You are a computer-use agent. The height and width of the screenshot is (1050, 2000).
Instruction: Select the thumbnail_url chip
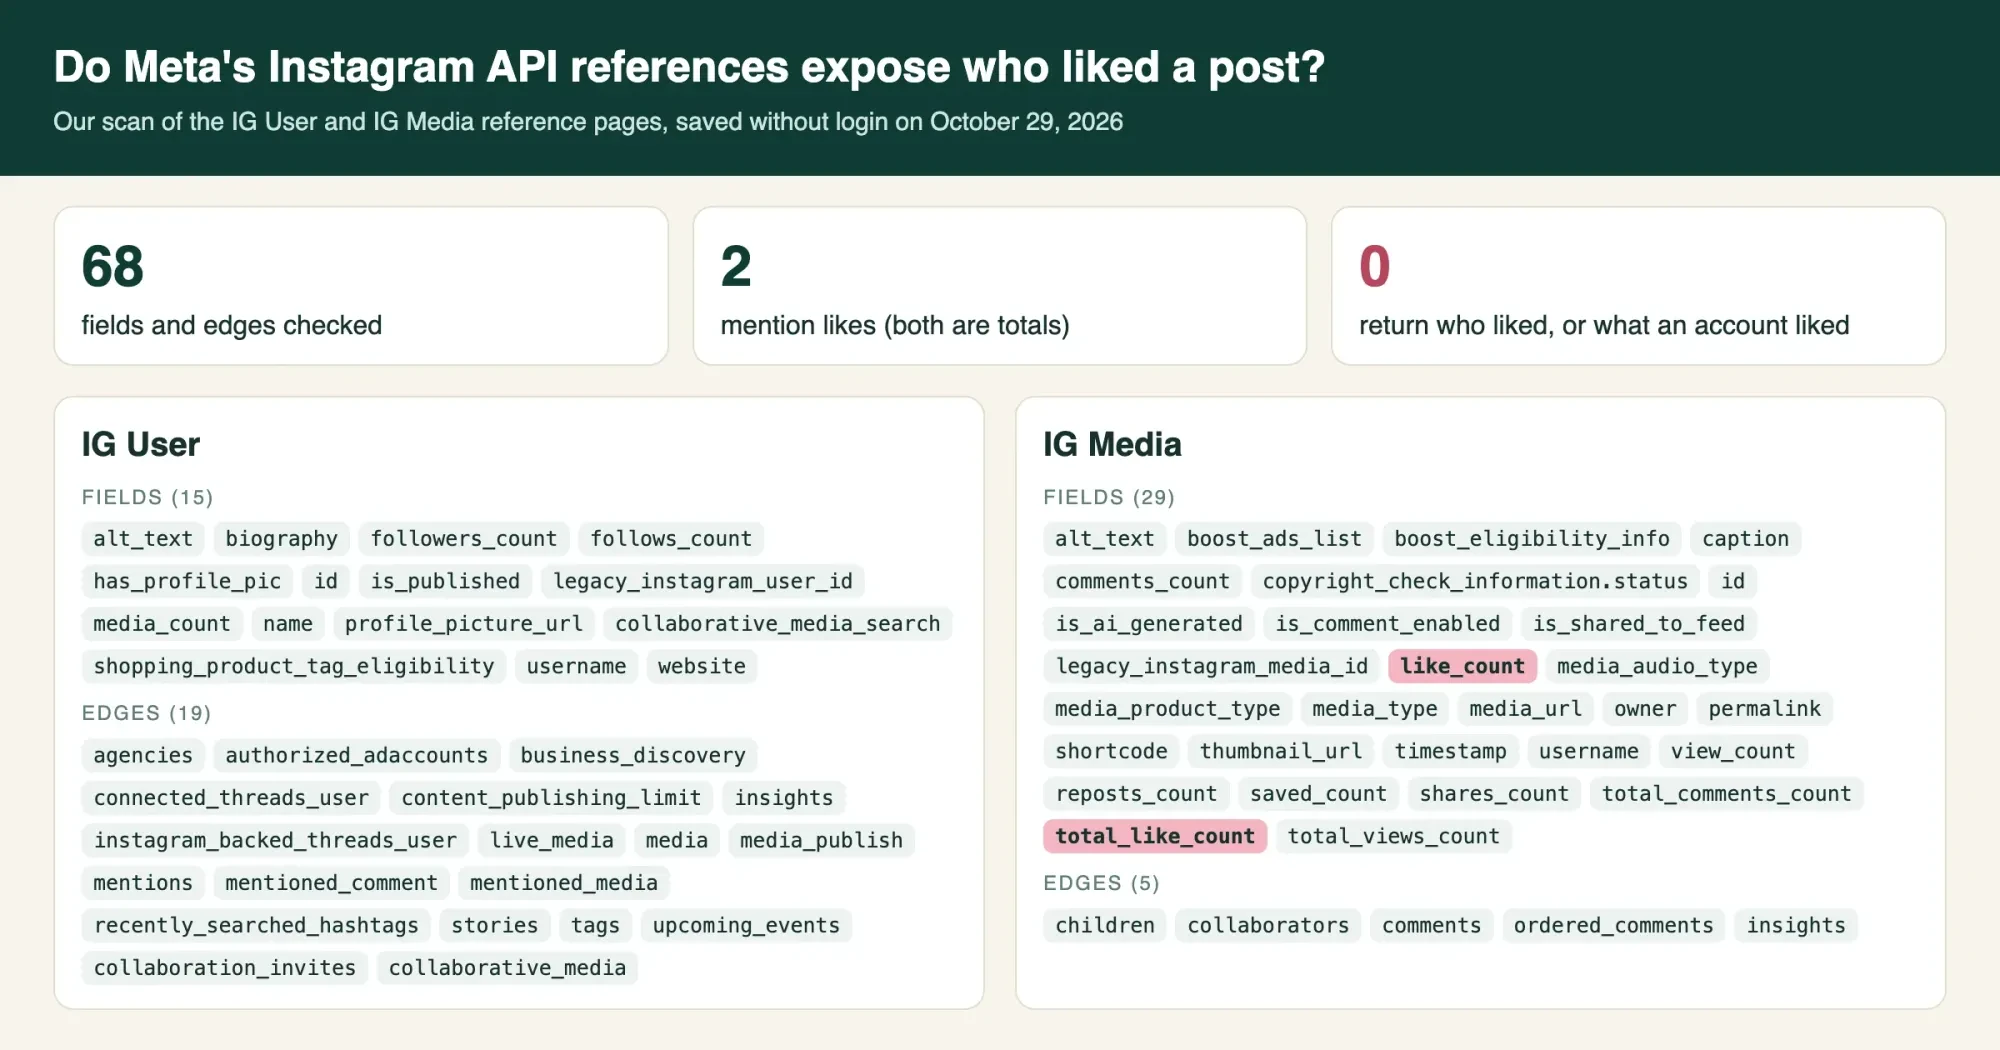(x=1281, y=751)
